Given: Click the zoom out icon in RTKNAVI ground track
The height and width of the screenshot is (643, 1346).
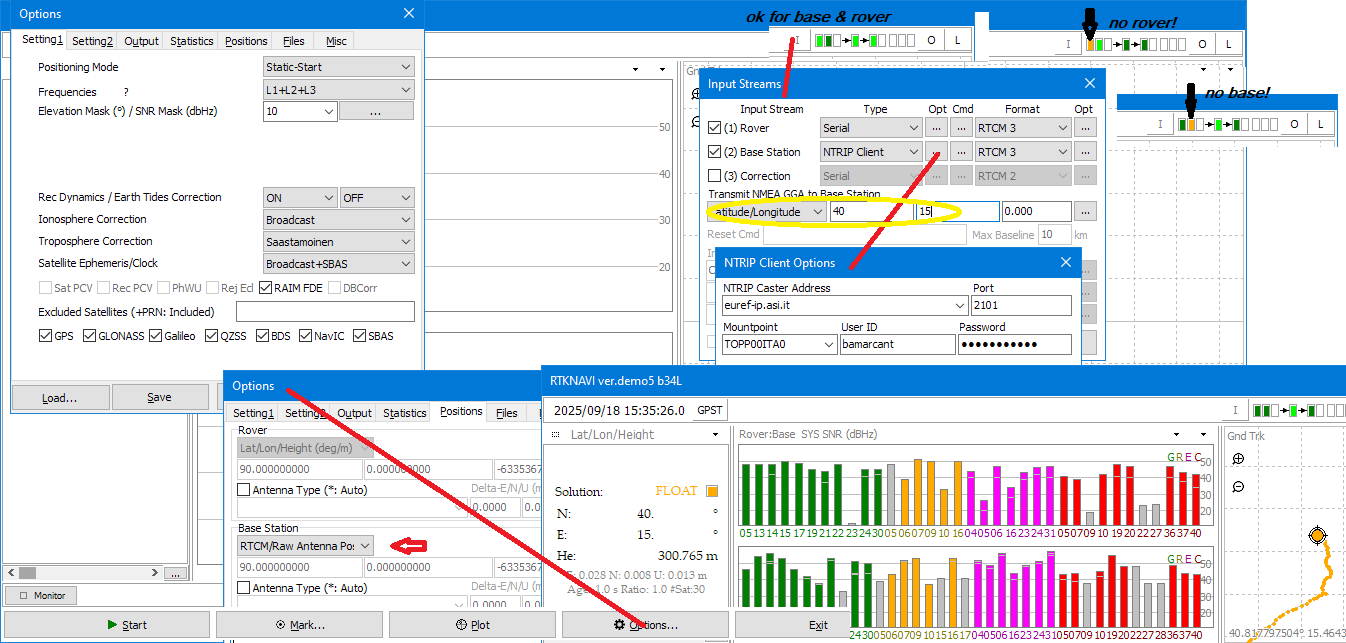Looking at the screenshot, I should 1239,487.
